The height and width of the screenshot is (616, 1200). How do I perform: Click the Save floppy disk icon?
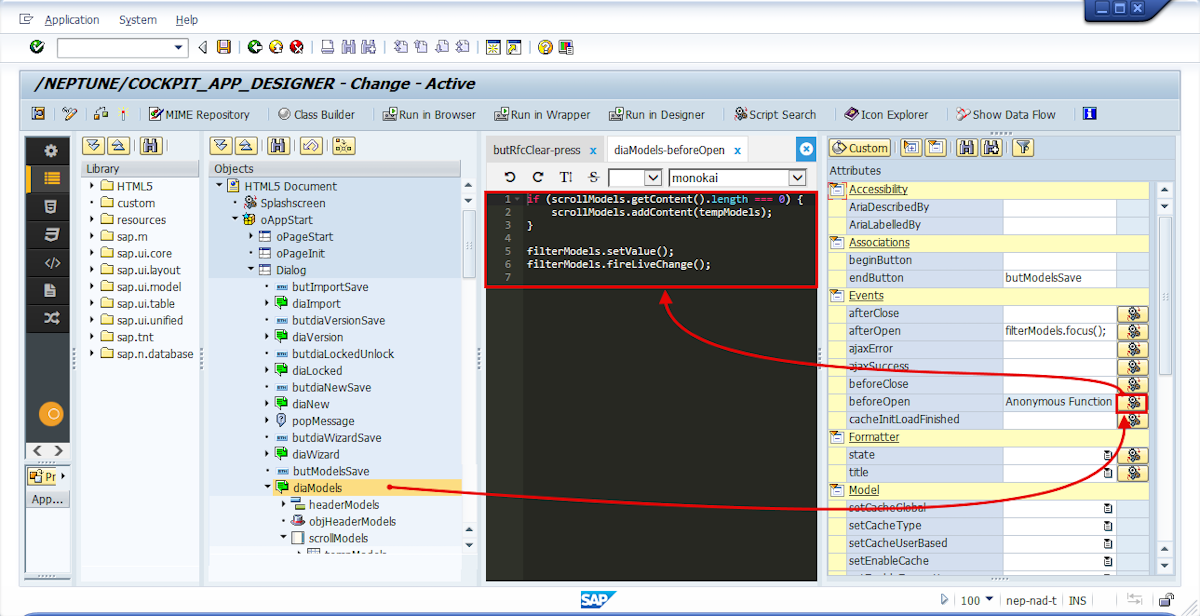pyautogui.click(x=224, y=47)
